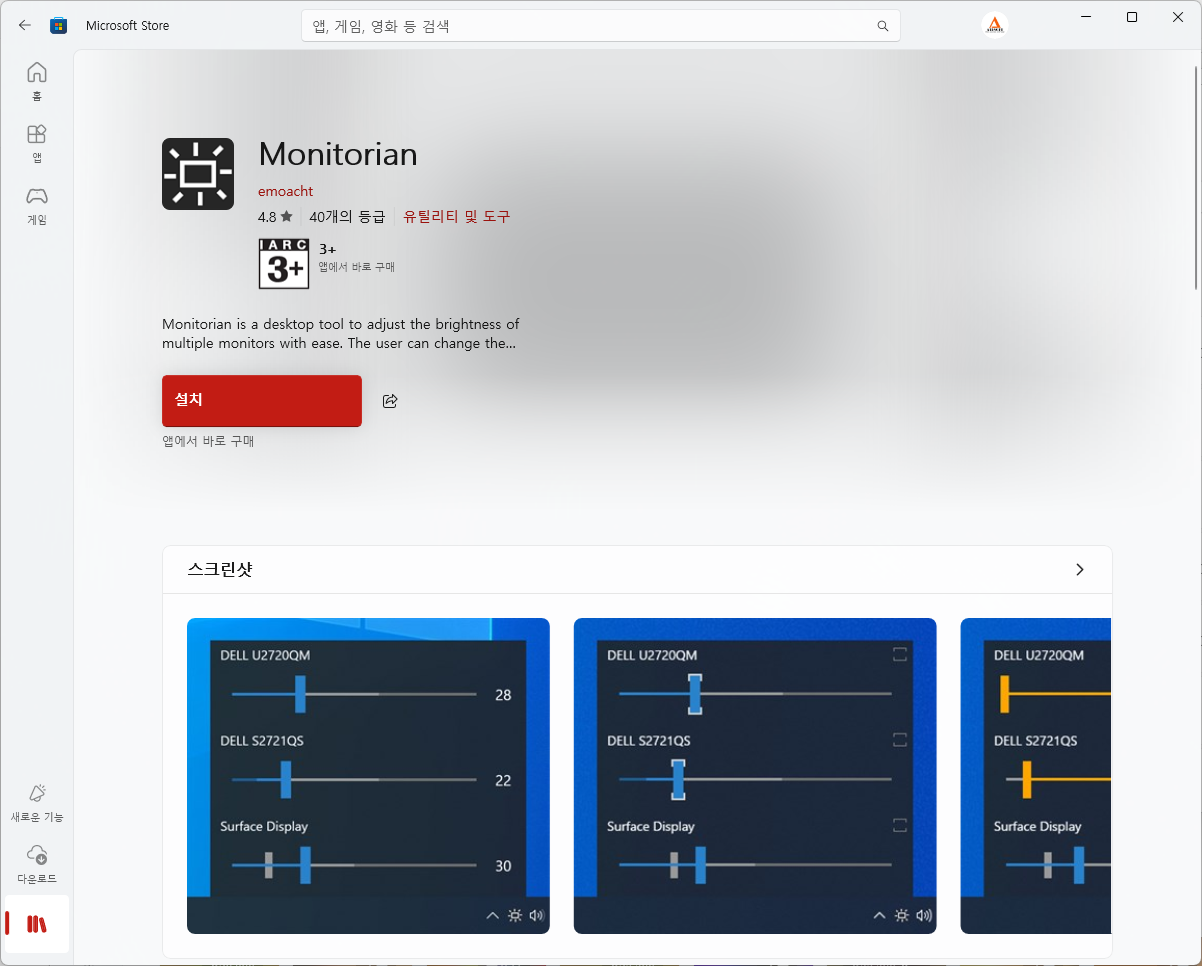Open the user profile avatar
The image size is (1202, 966).
[994, 25]
